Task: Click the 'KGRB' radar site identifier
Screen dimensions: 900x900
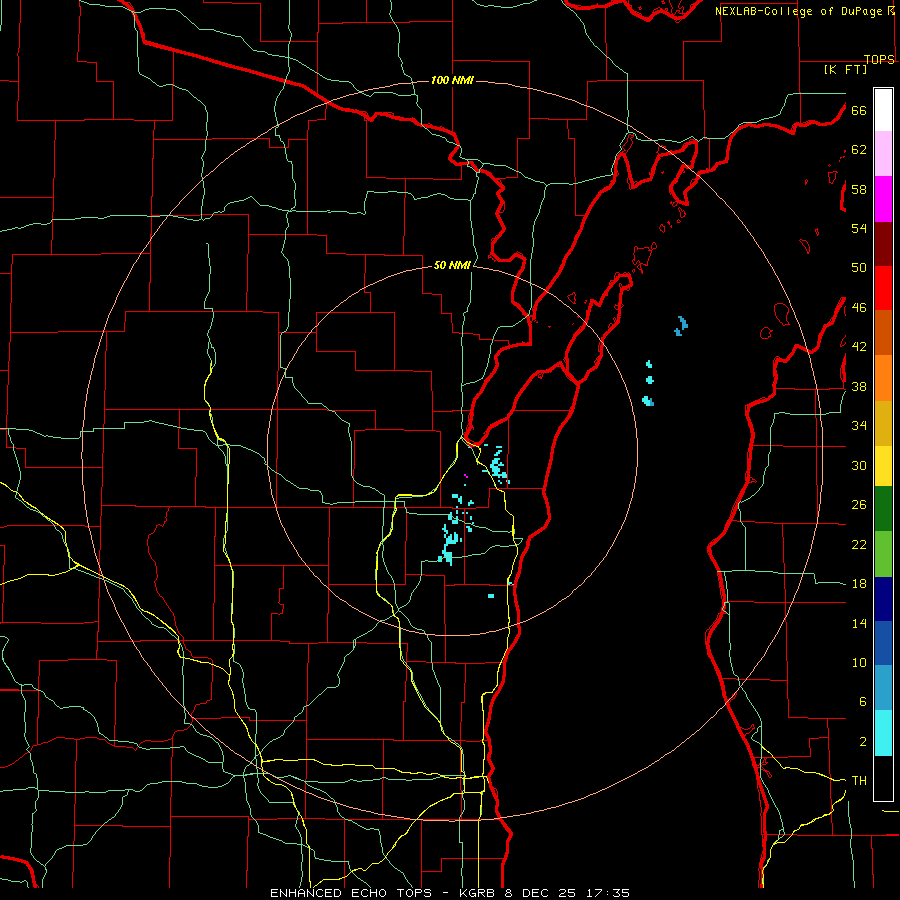Action: pyautogui.click(x=479, y=893)
